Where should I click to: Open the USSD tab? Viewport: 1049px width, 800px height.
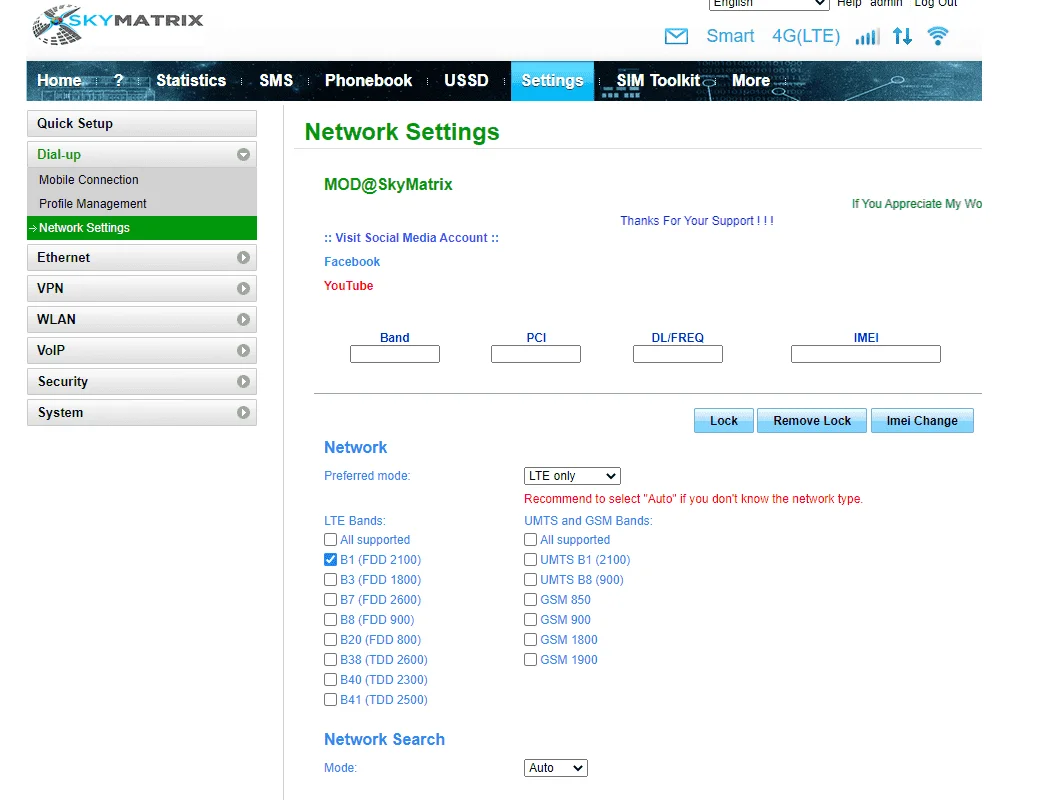click(x=466, y=81)
